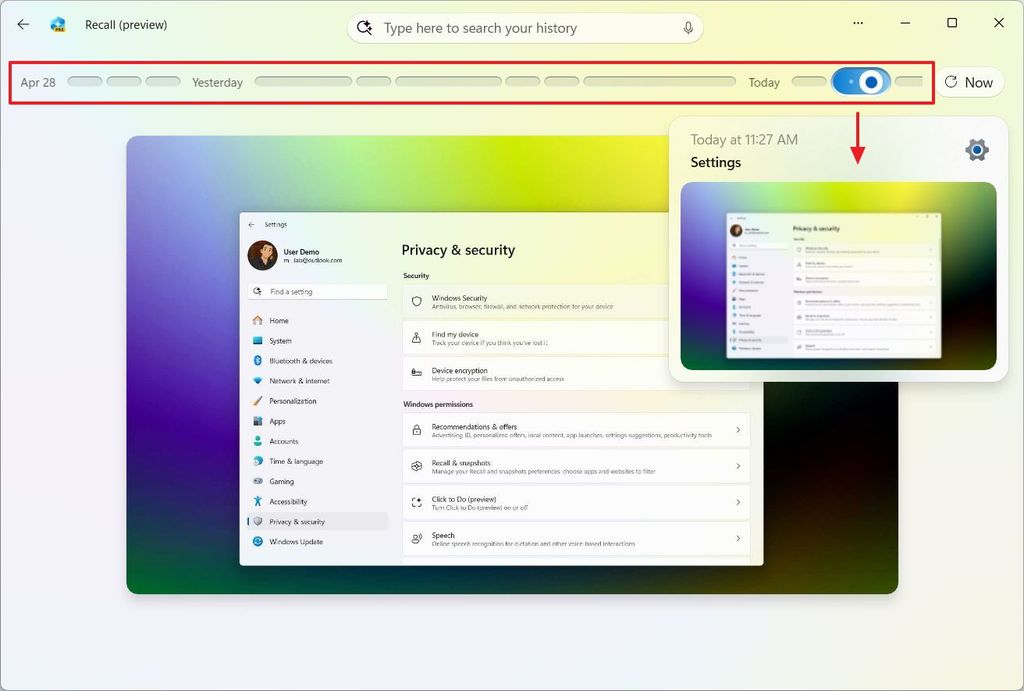
Task: Click the Network wifi icon in snapshot sidebar
Action: click(257, 381)
